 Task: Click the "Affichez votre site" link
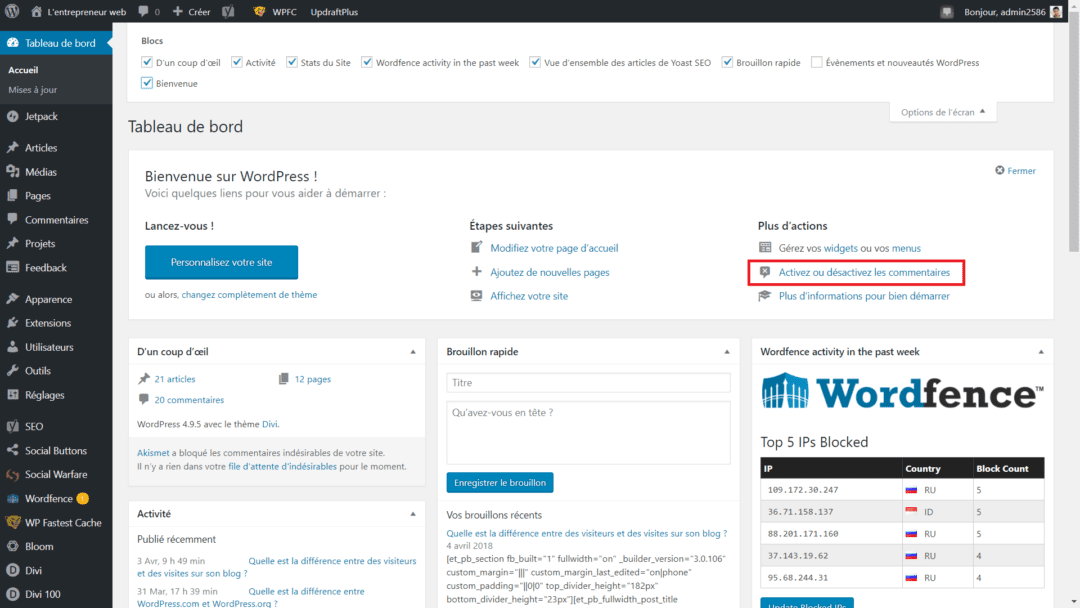tap(529, 296)
